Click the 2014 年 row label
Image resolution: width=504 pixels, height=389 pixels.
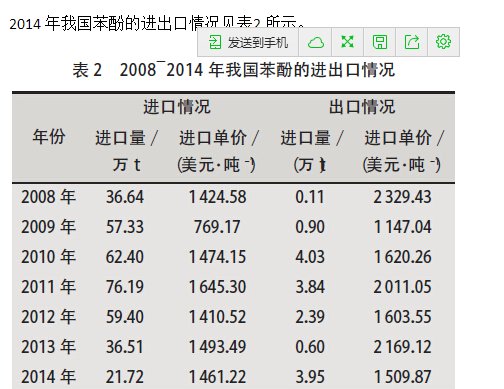pos(49,377)
